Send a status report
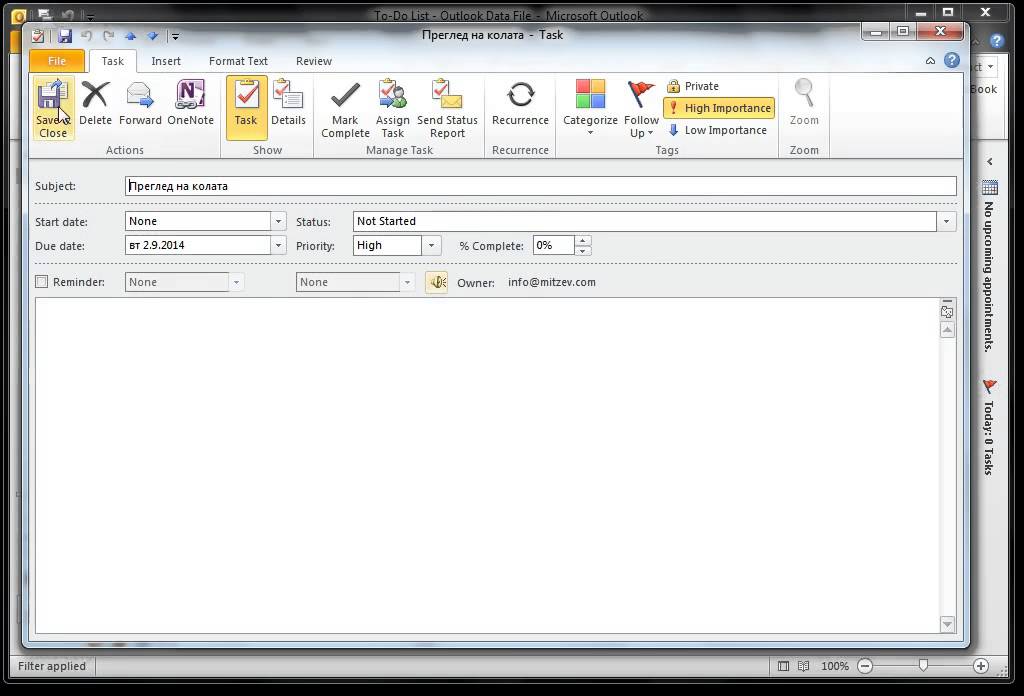 click(x=447, y=108)
